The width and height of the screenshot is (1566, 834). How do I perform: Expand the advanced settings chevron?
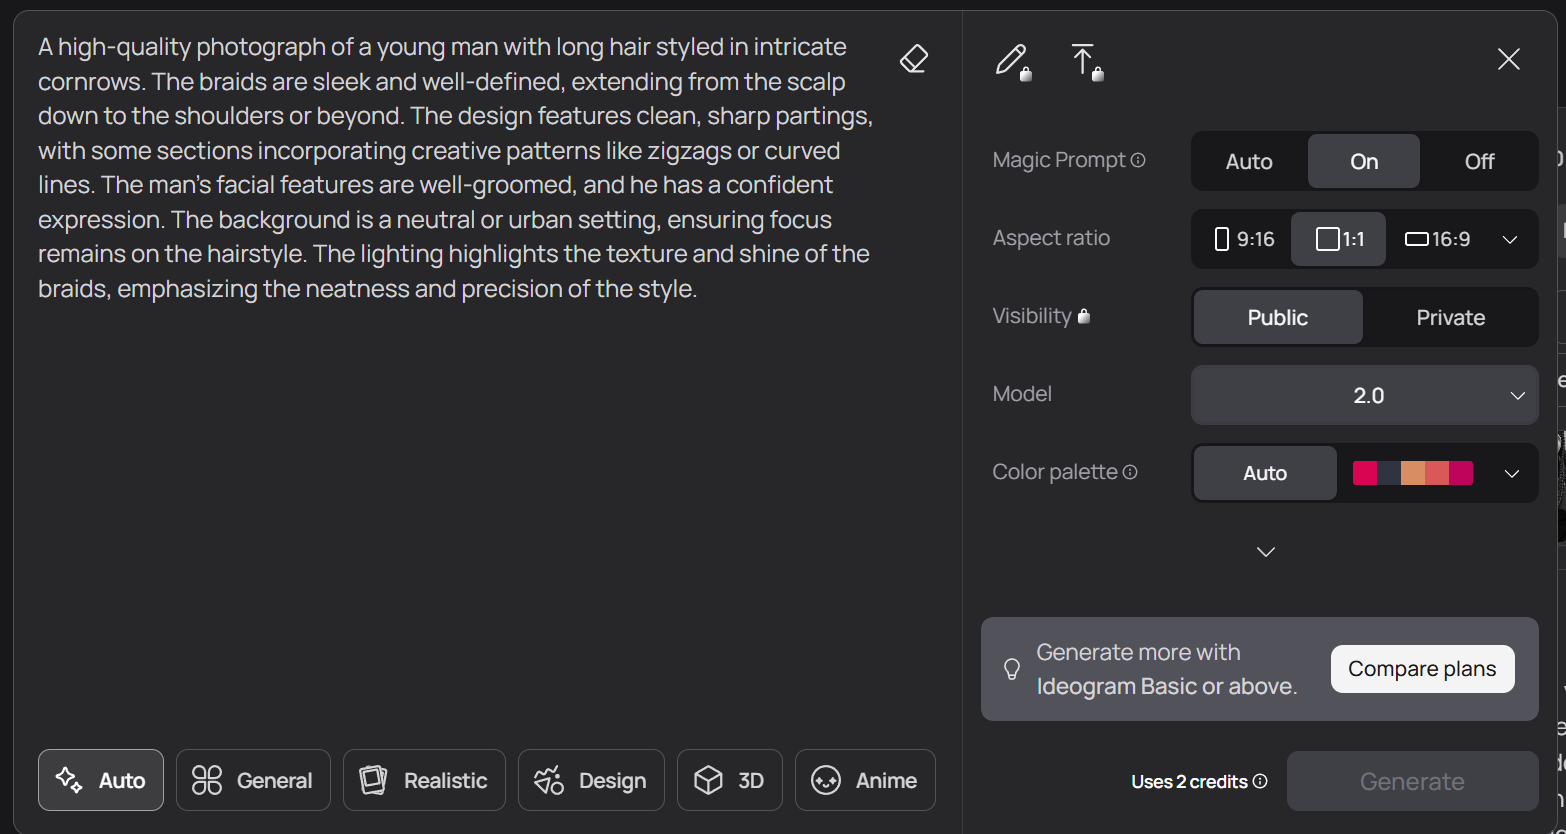tap(1266, 552)
